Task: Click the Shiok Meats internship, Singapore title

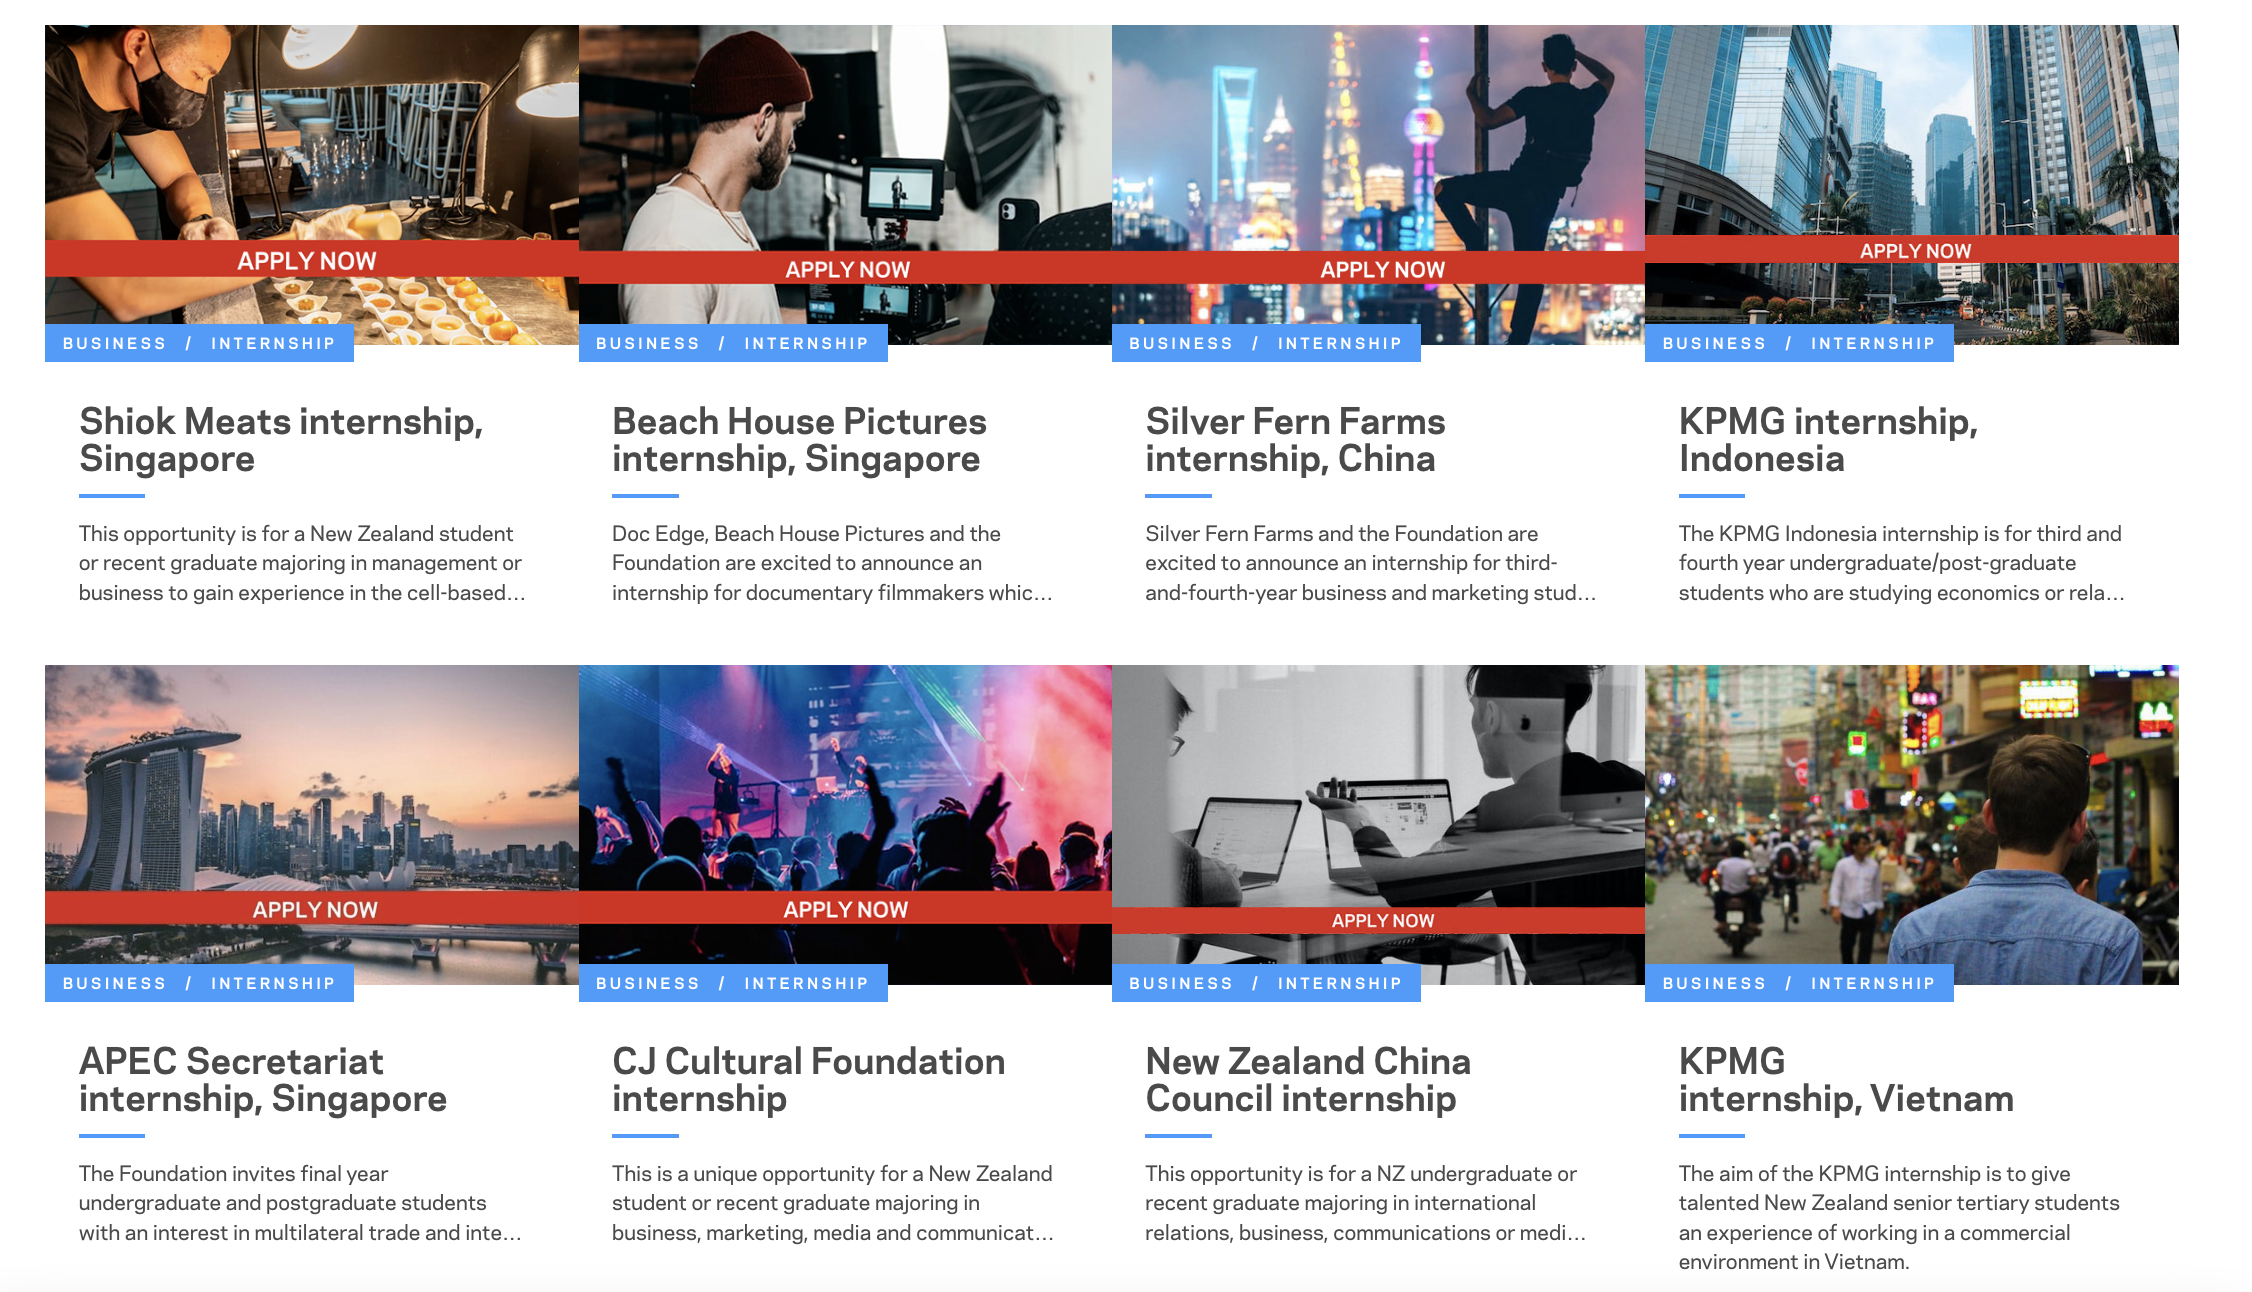Action: [281, 440]
